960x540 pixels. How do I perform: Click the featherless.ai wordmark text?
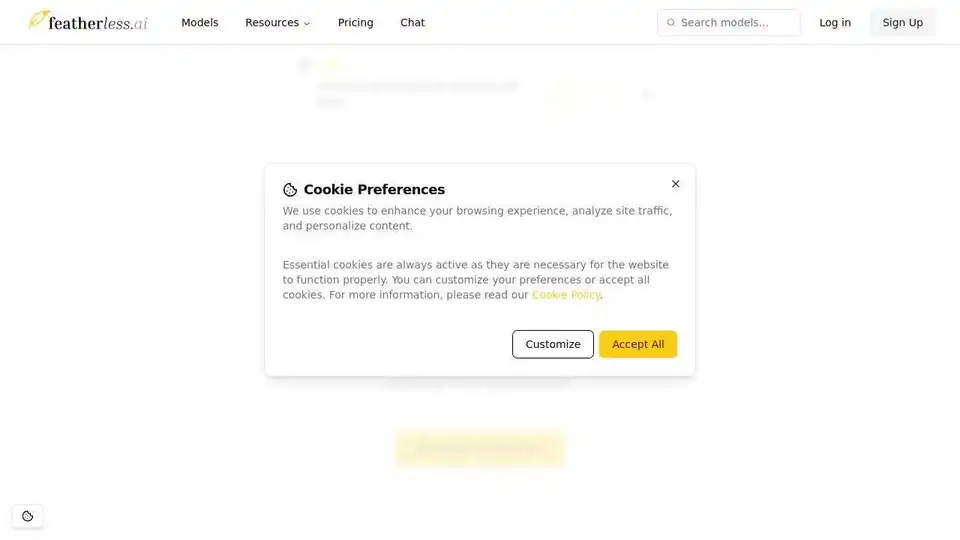(x=98, y=23)
